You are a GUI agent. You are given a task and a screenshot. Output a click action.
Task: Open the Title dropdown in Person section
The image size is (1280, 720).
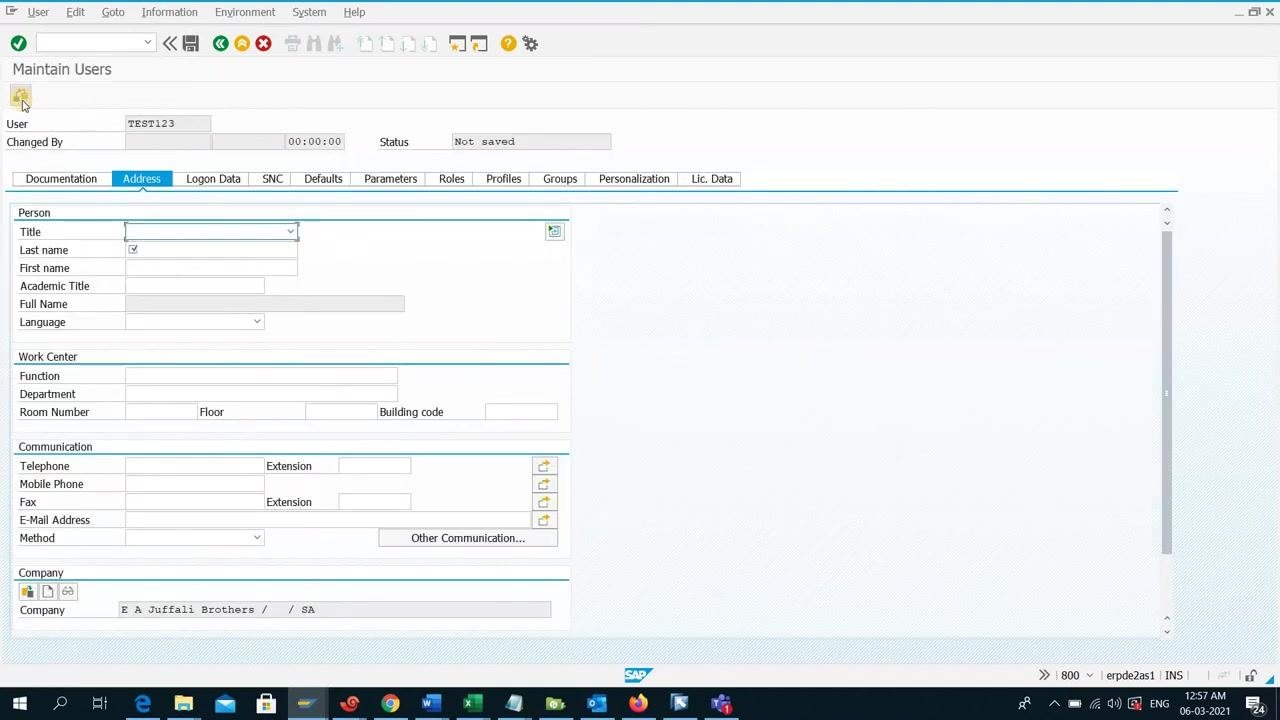tap(290, 232)
